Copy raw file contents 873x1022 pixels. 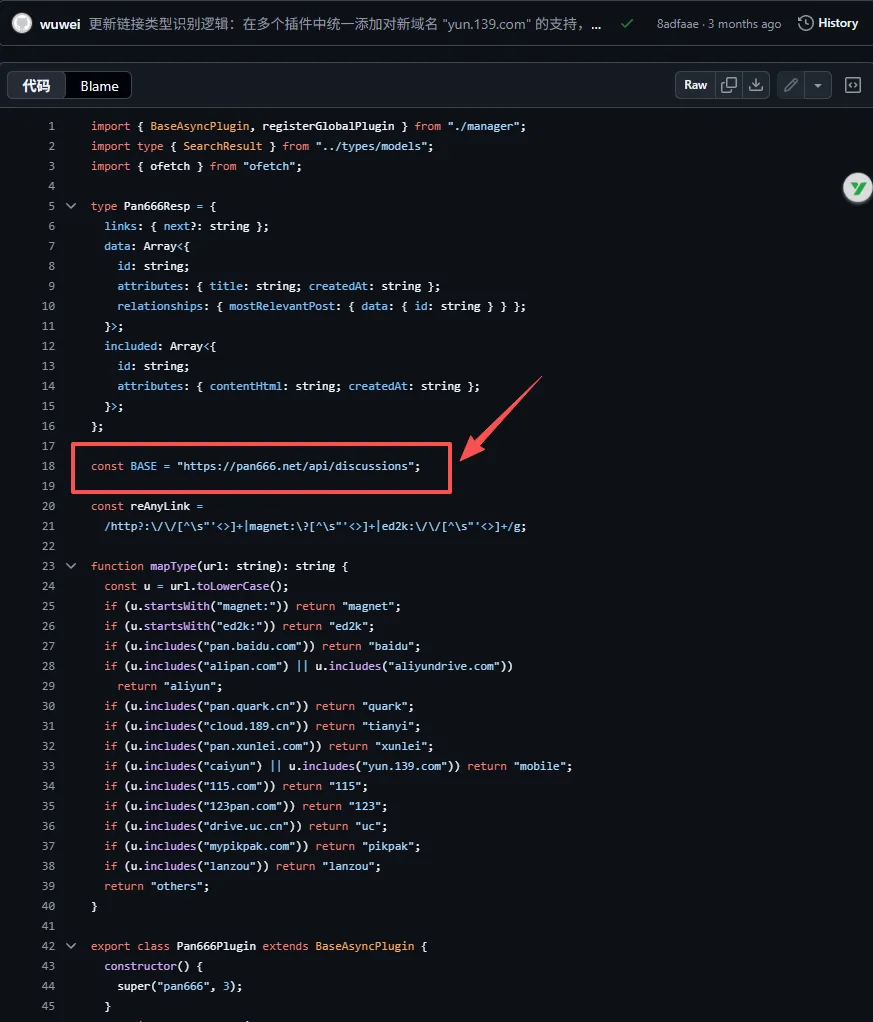tap(729, 85)
